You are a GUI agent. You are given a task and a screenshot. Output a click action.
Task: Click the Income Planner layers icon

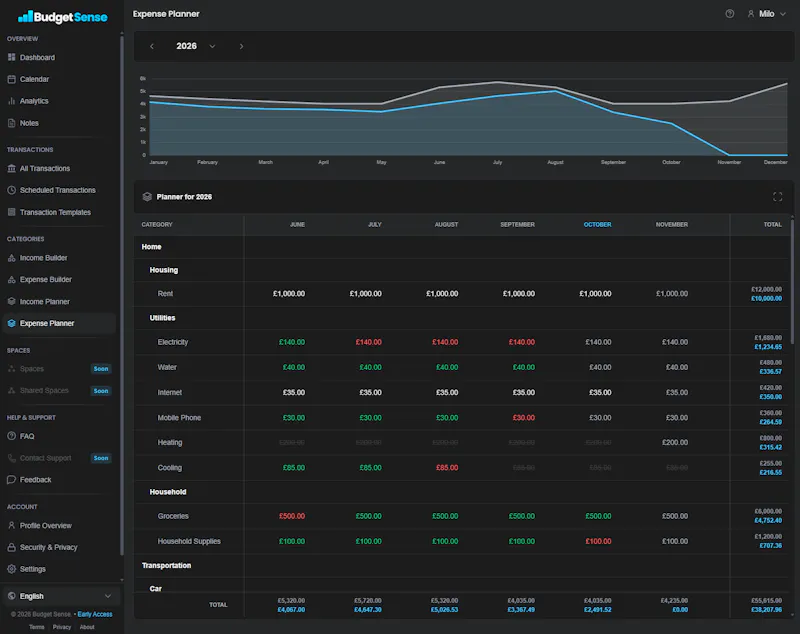(11, 301)
